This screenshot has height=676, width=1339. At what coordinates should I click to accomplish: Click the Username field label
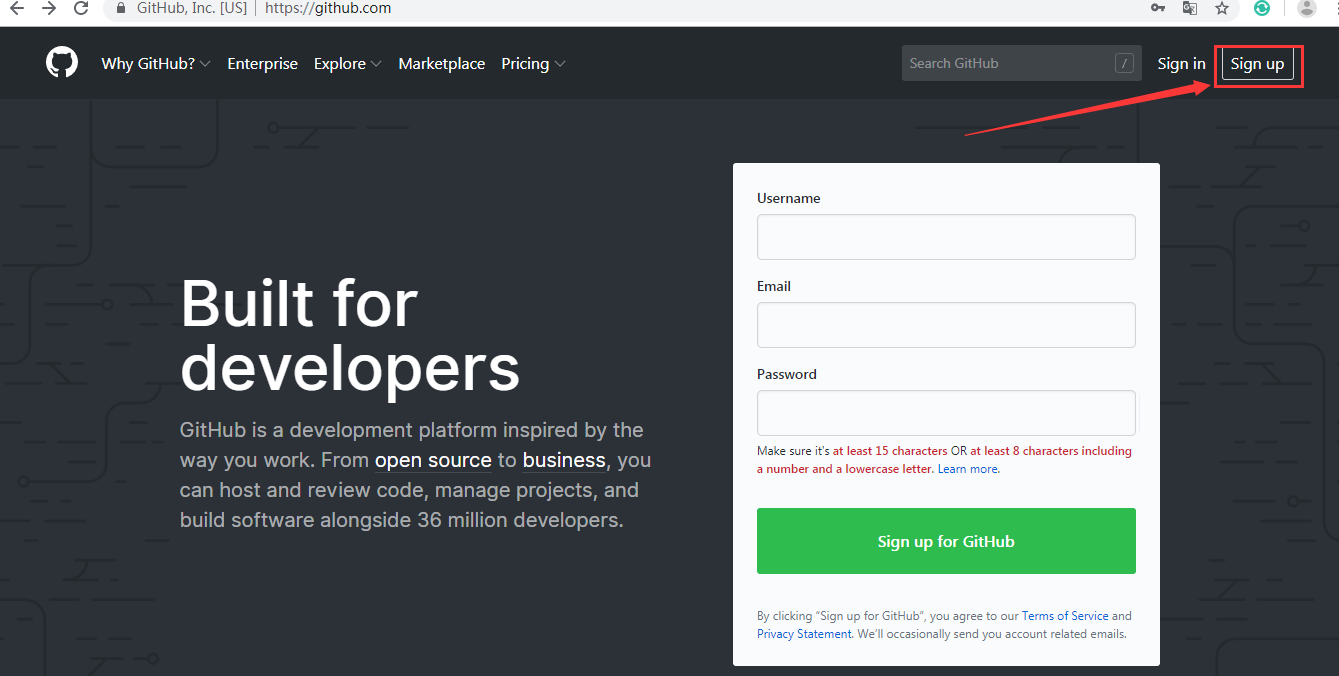pos(788,198)
